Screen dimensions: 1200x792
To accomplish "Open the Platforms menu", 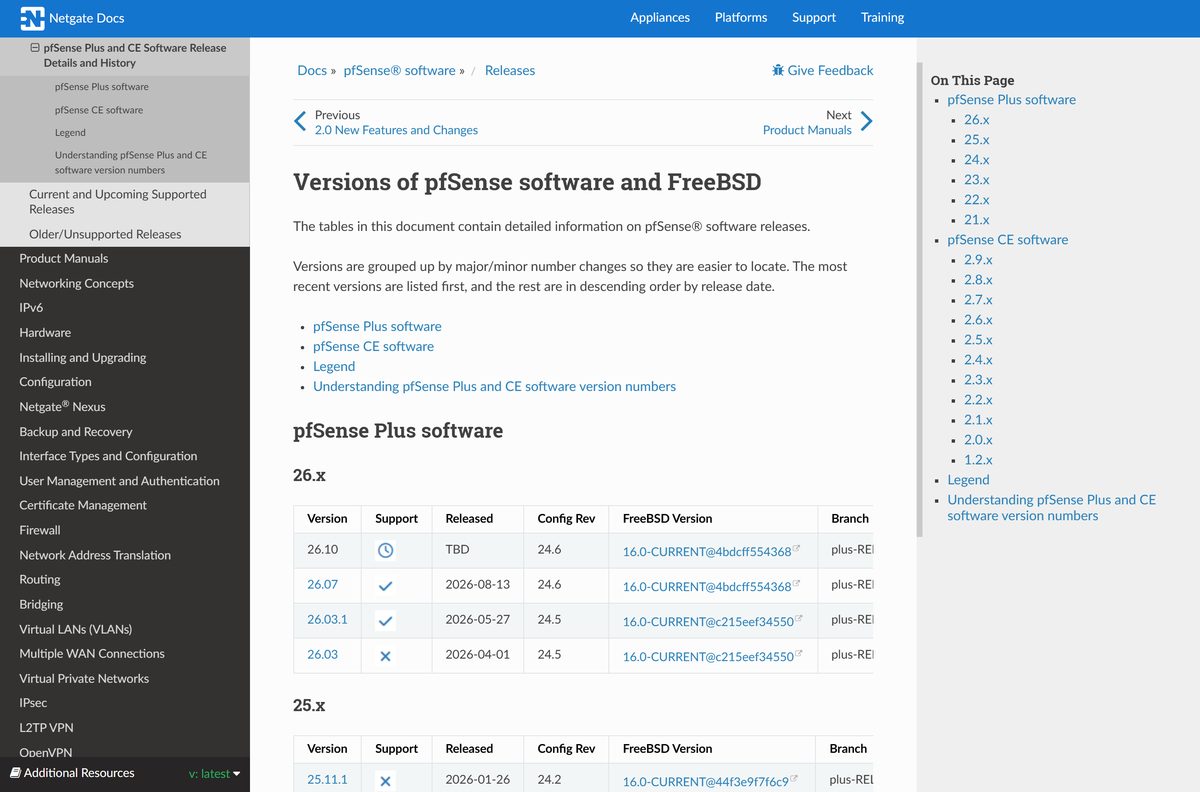I will coord(741,17).
